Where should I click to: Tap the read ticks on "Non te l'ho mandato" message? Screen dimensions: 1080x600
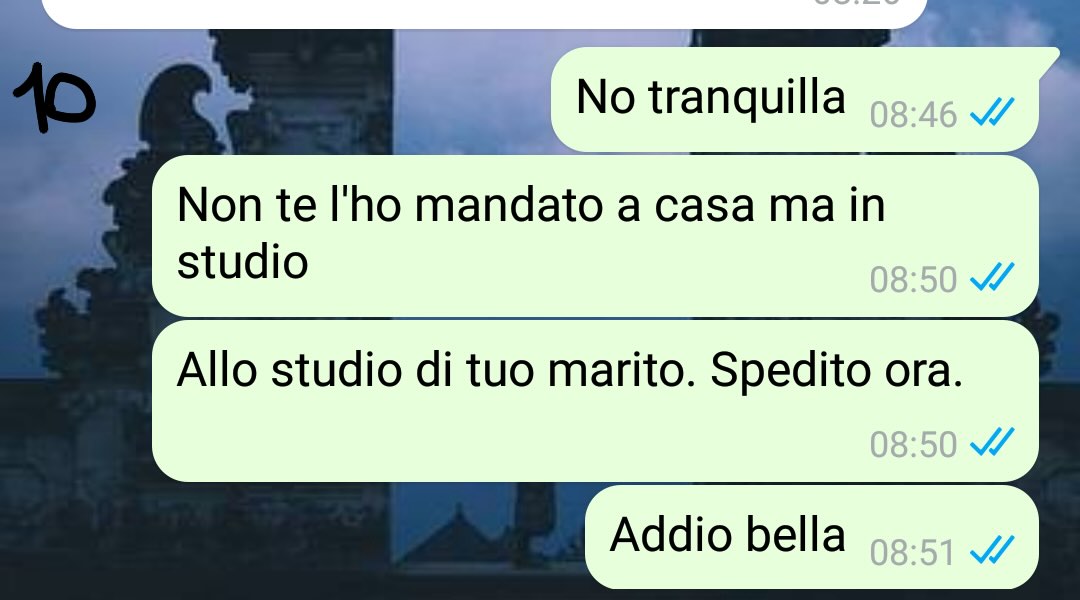992,278
